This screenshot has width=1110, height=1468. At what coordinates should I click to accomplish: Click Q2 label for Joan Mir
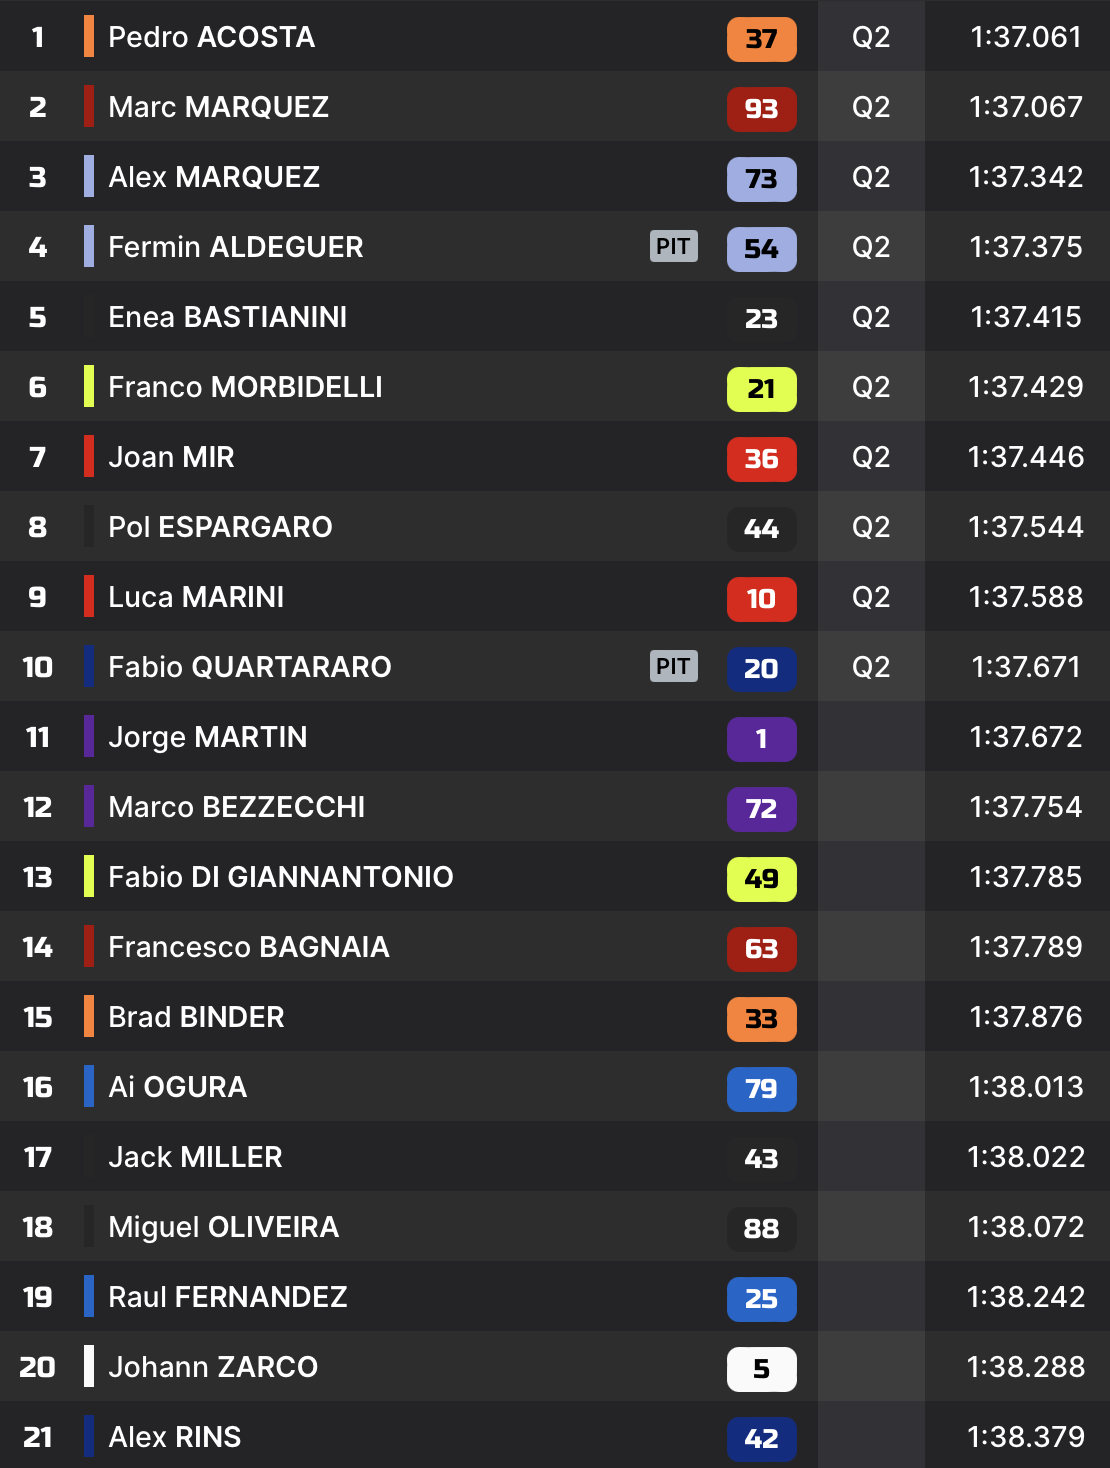pos(871,457)
